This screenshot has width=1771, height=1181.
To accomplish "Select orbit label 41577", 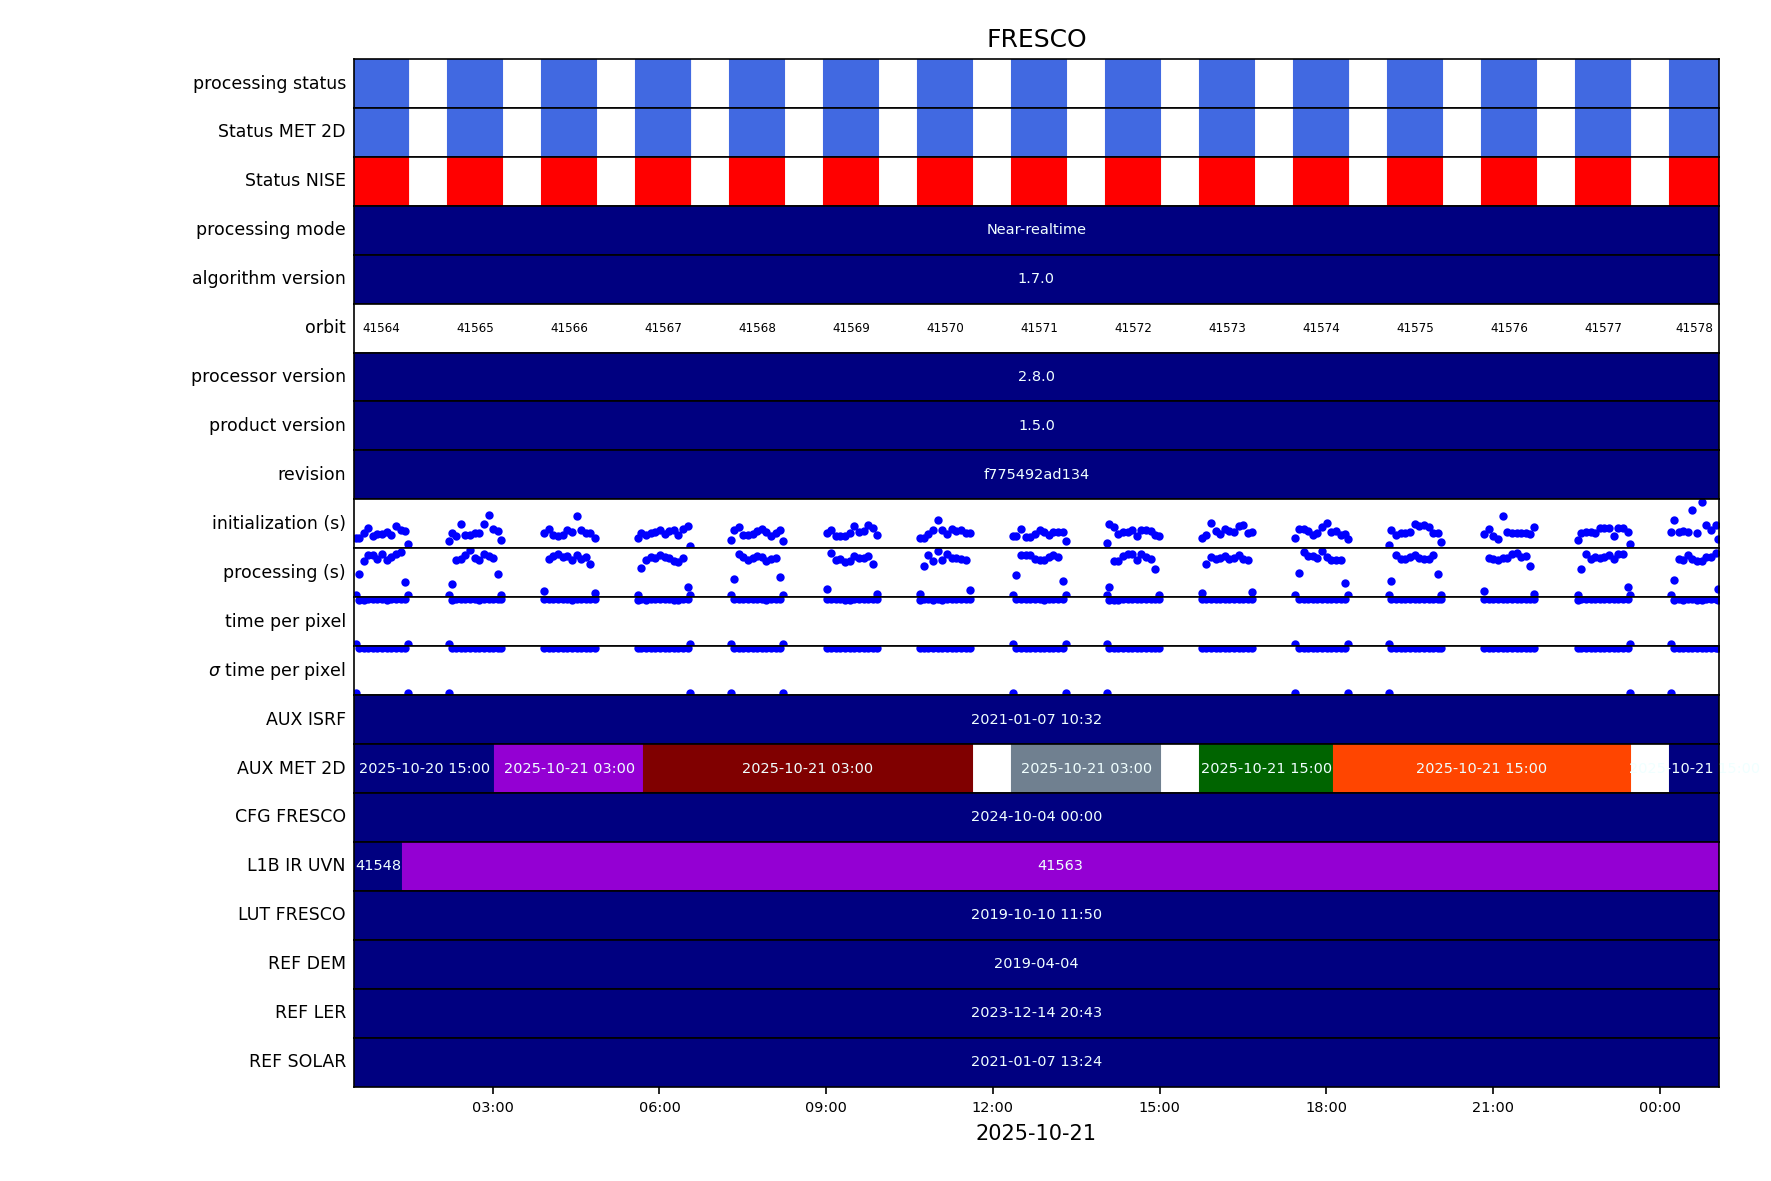I will click(x=1603, y=328).
